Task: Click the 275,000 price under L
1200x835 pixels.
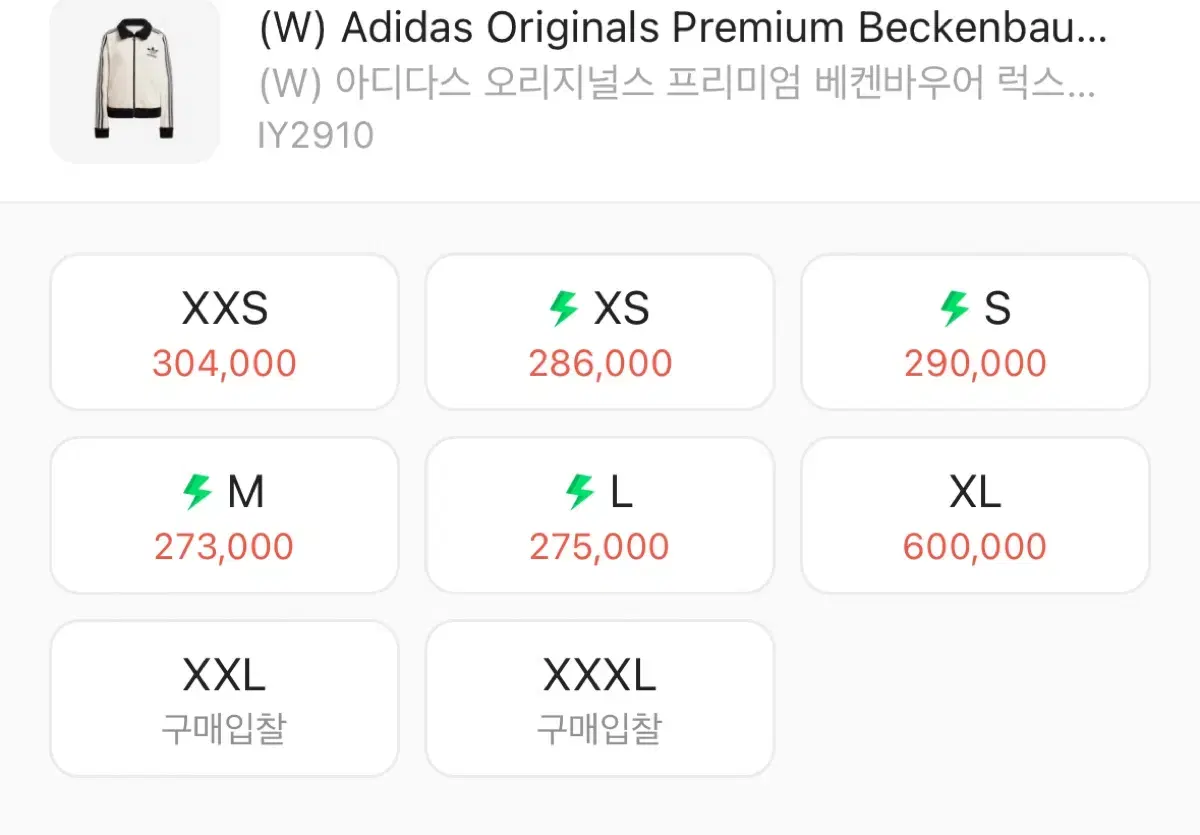Action: [x=600, y=547]
